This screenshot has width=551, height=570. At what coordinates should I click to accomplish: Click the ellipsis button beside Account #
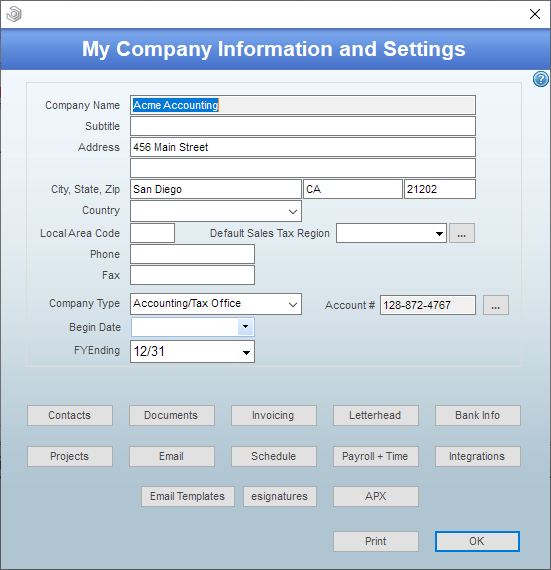[495, 305]
